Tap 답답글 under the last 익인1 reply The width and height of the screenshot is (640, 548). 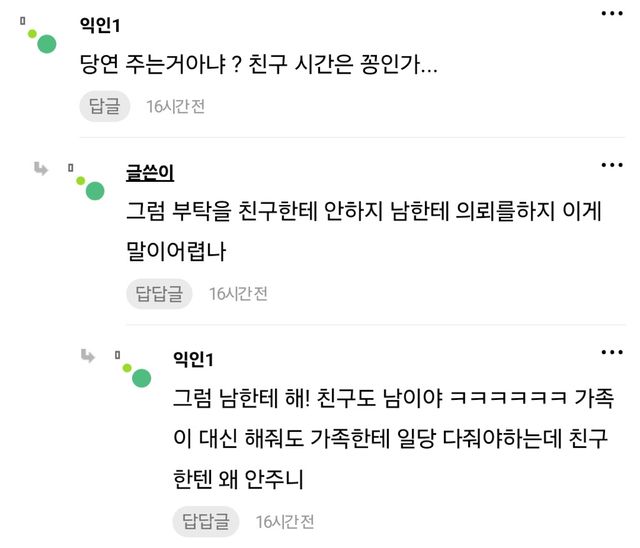click(x=206, y=521)
